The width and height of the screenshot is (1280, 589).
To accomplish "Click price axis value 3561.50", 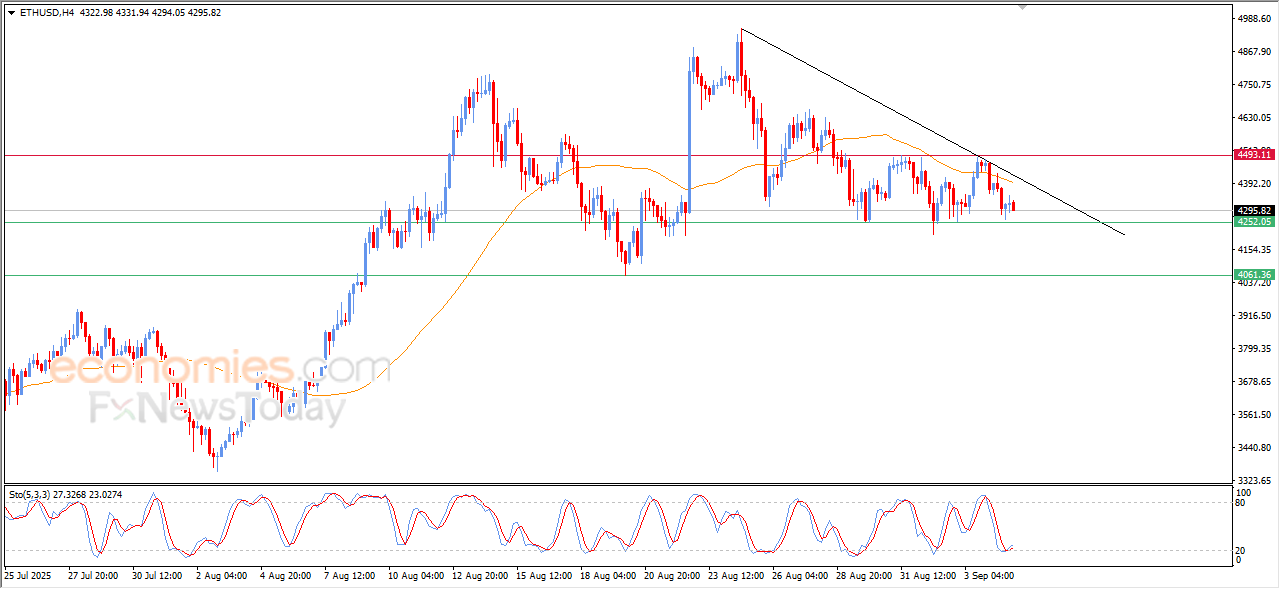I will click(x=1253, y=414).
